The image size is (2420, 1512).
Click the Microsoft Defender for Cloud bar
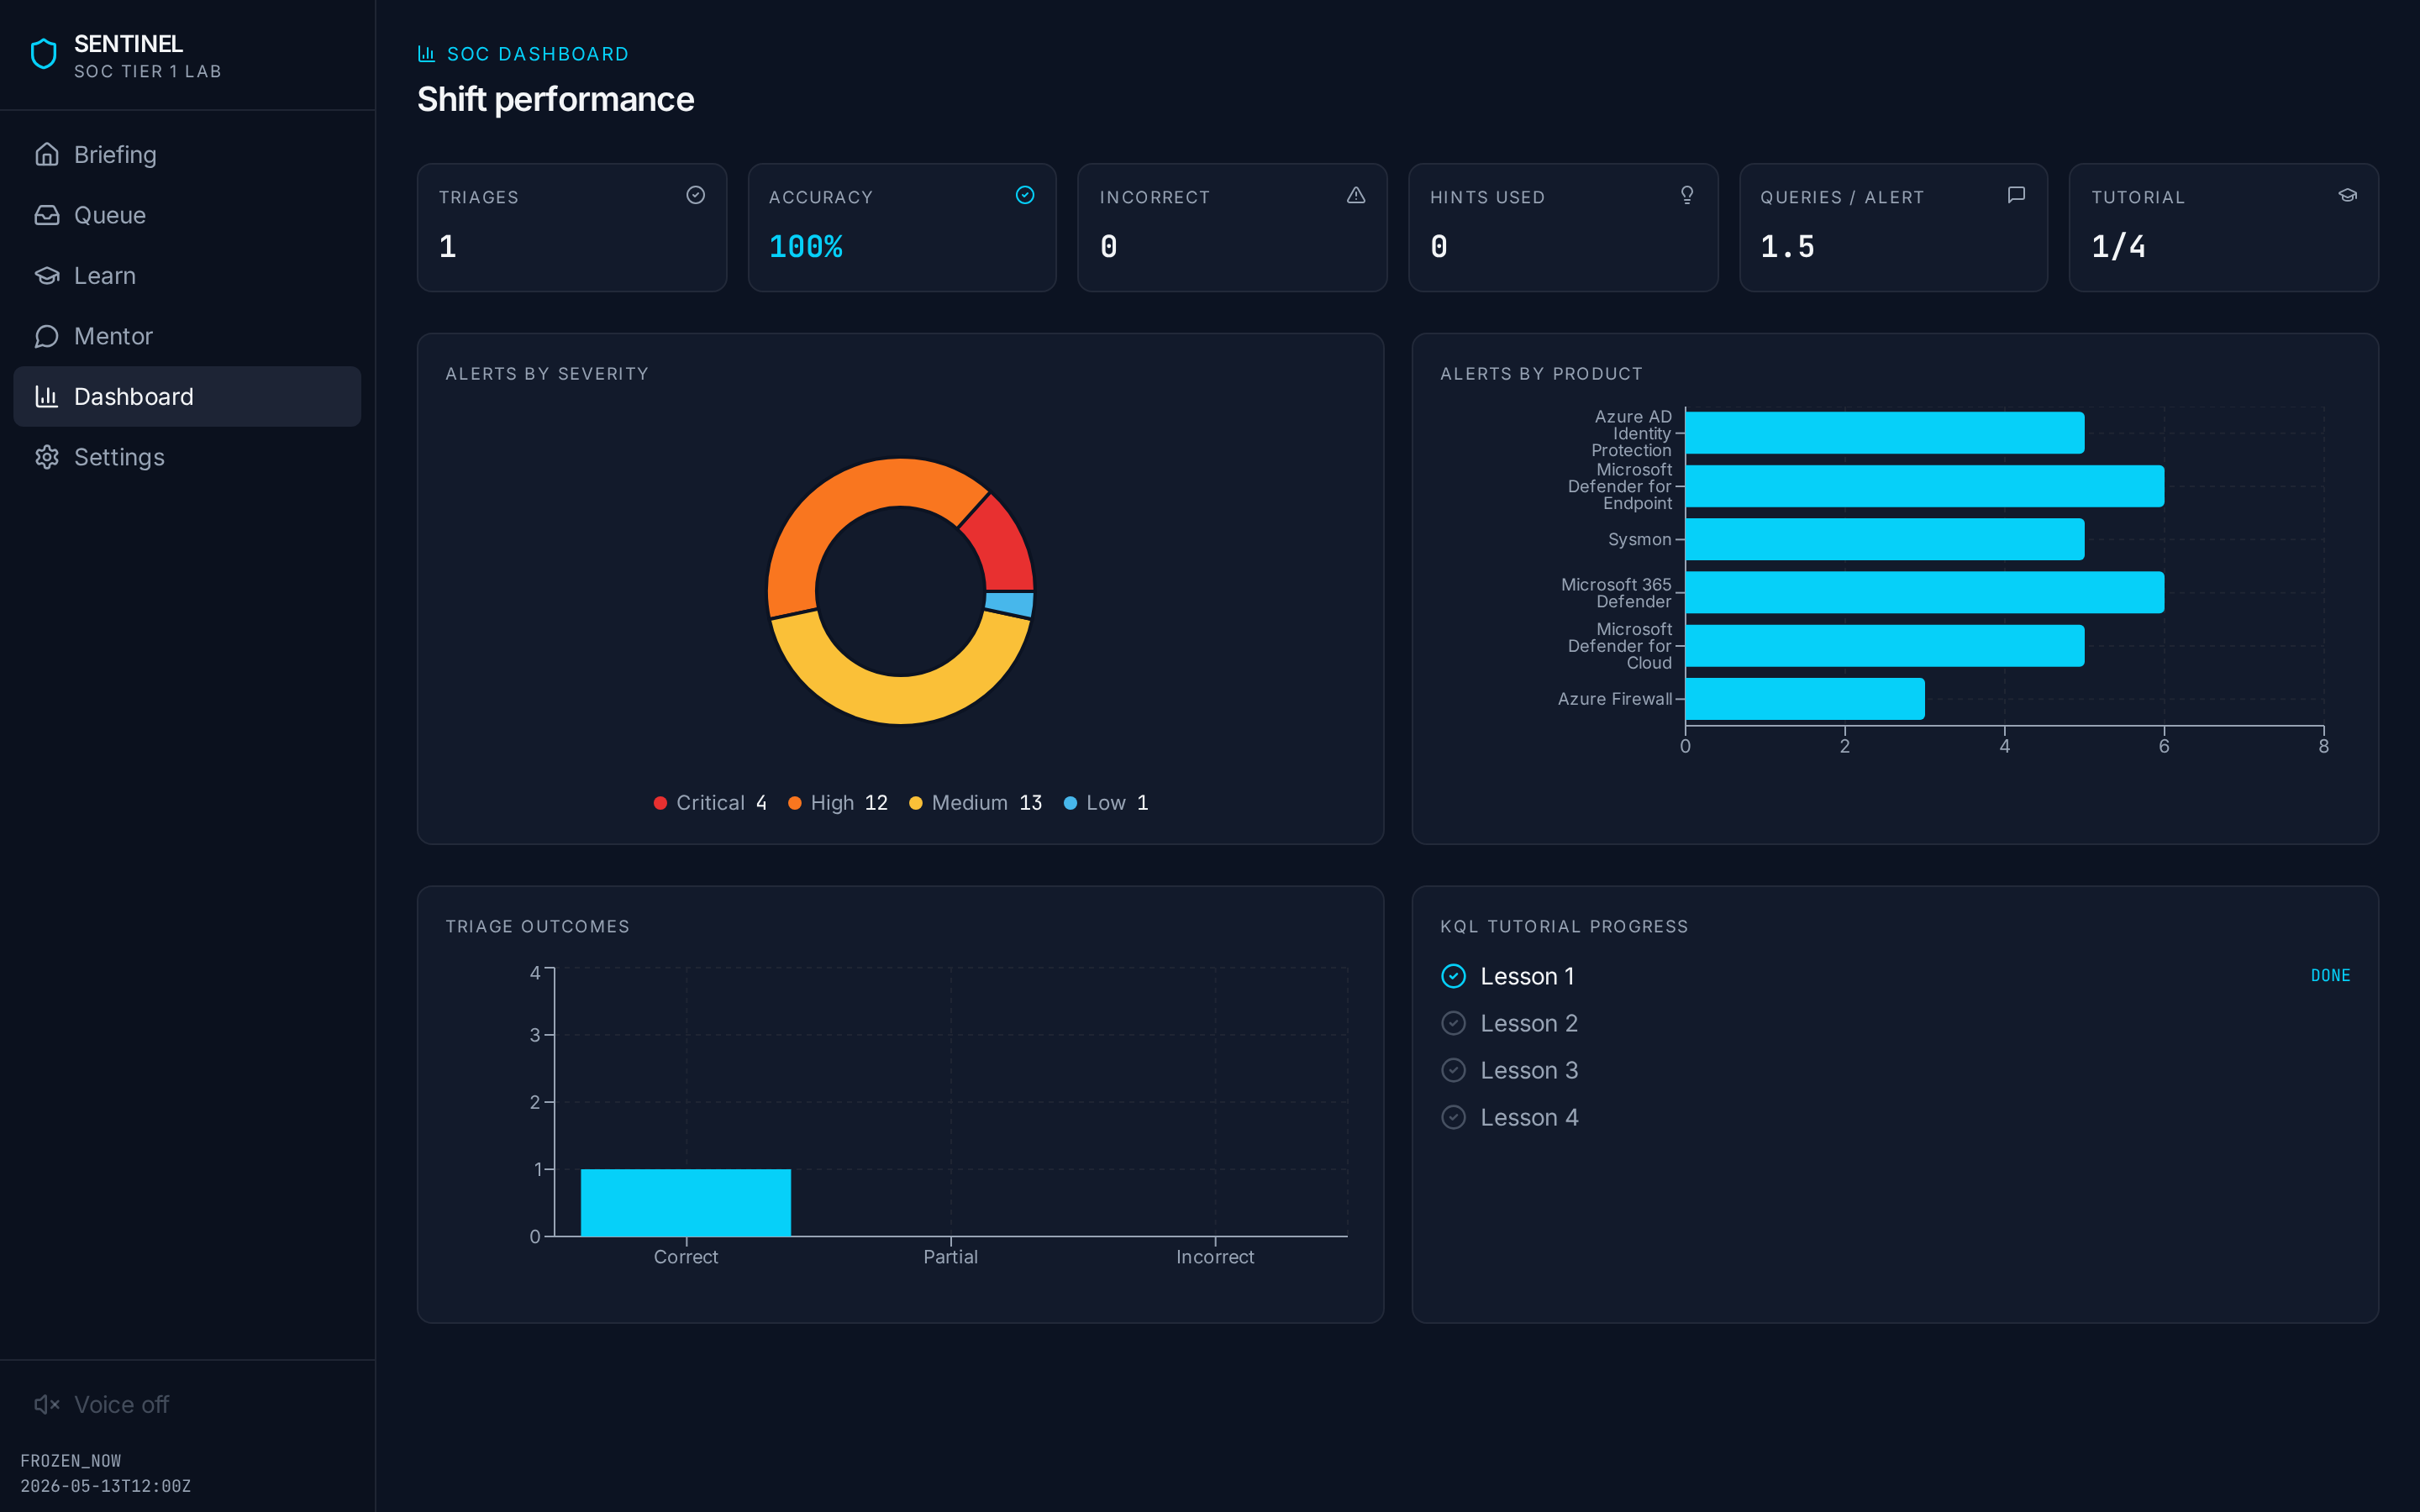(x=1885, y=646)
